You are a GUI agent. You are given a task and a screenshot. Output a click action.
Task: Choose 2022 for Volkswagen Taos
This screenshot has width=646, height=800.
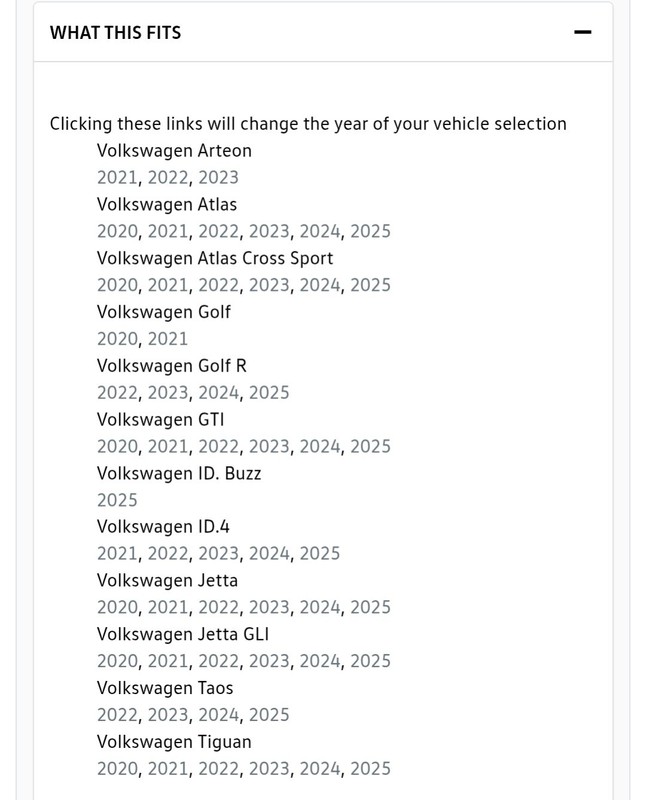[x=117, y=715]
